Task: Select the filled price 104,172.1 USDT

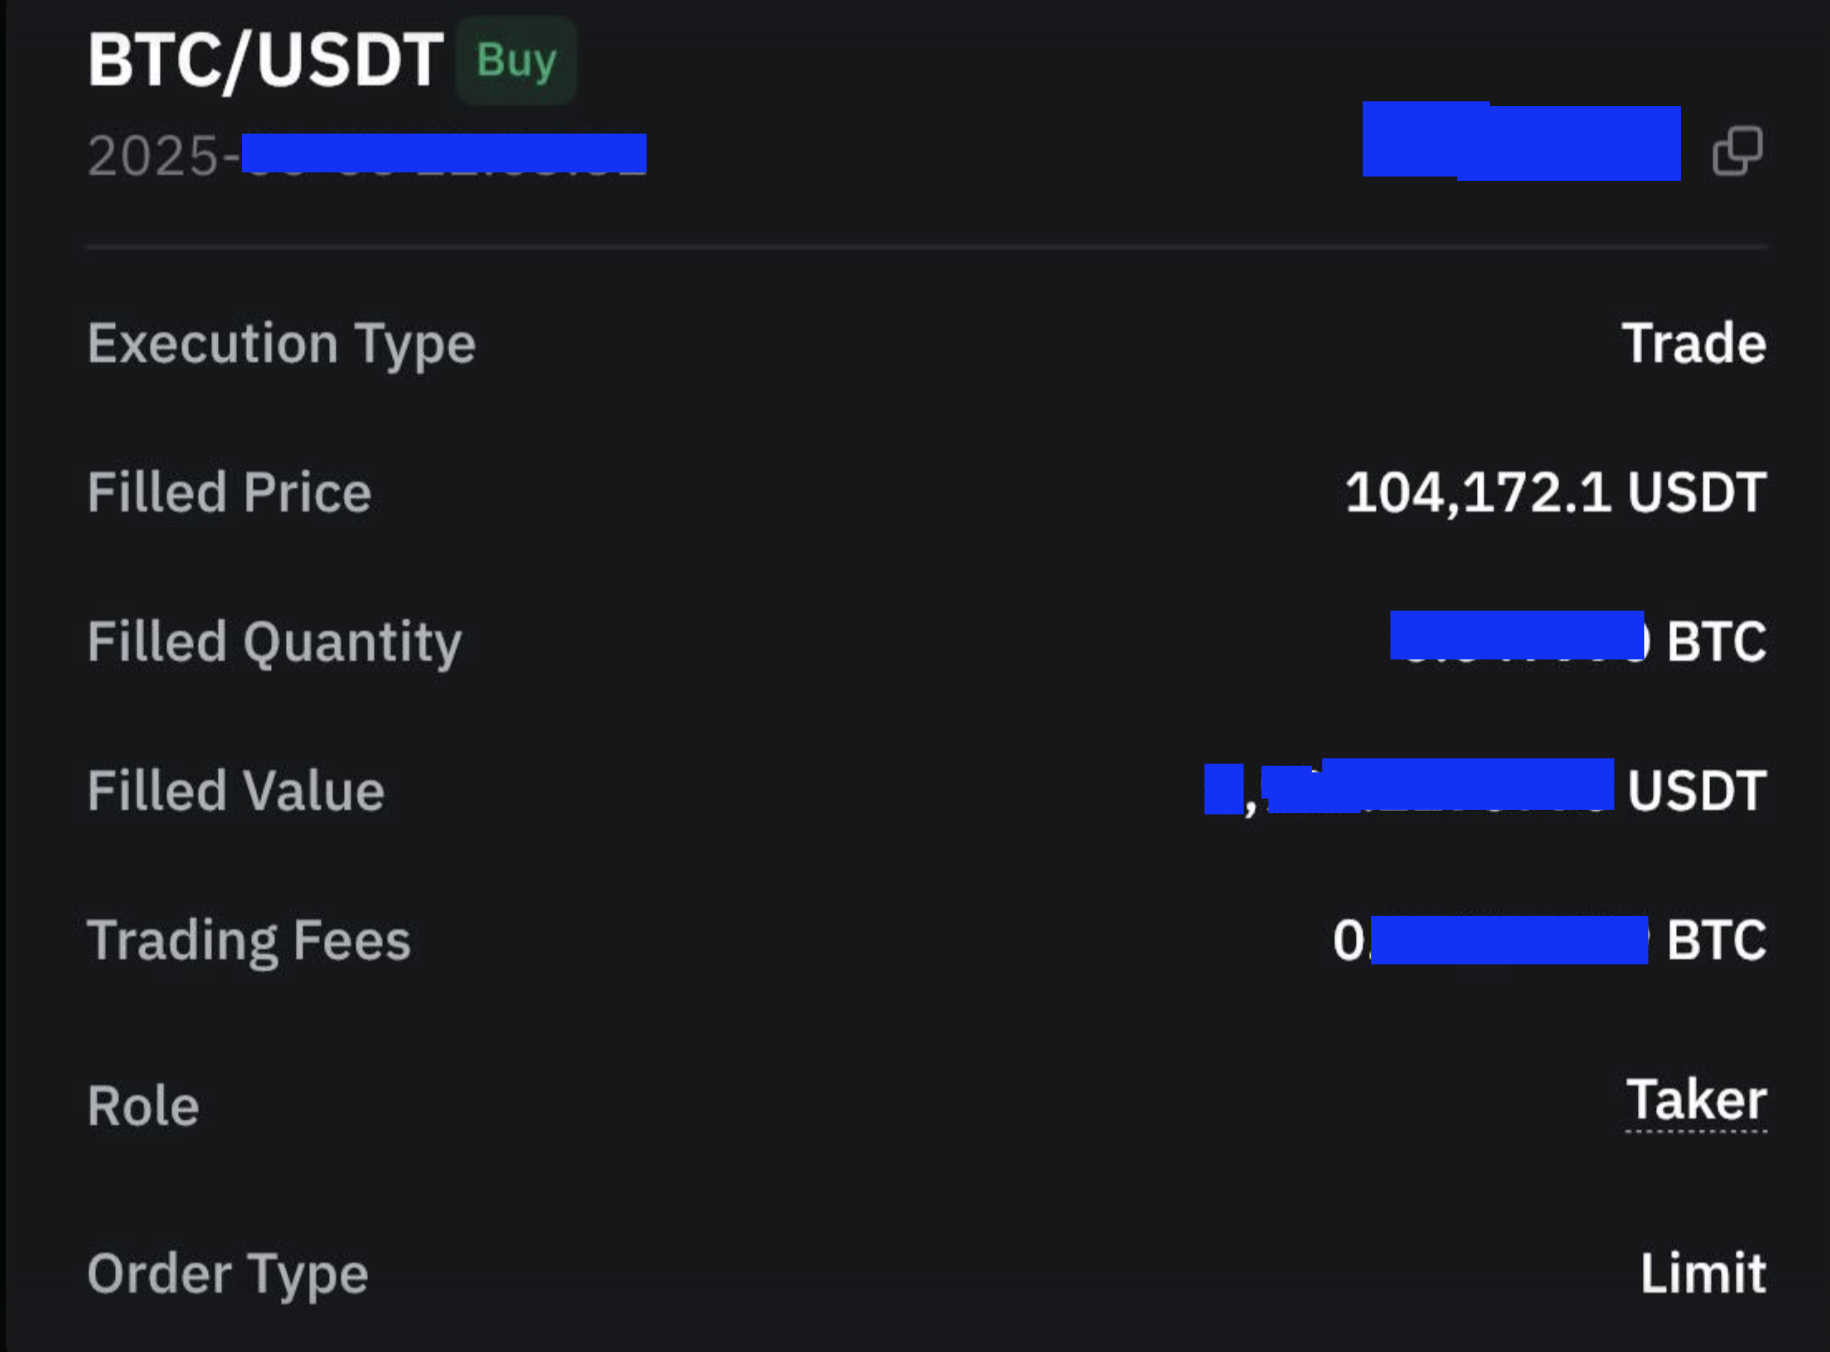Action: coord(1555,493)
